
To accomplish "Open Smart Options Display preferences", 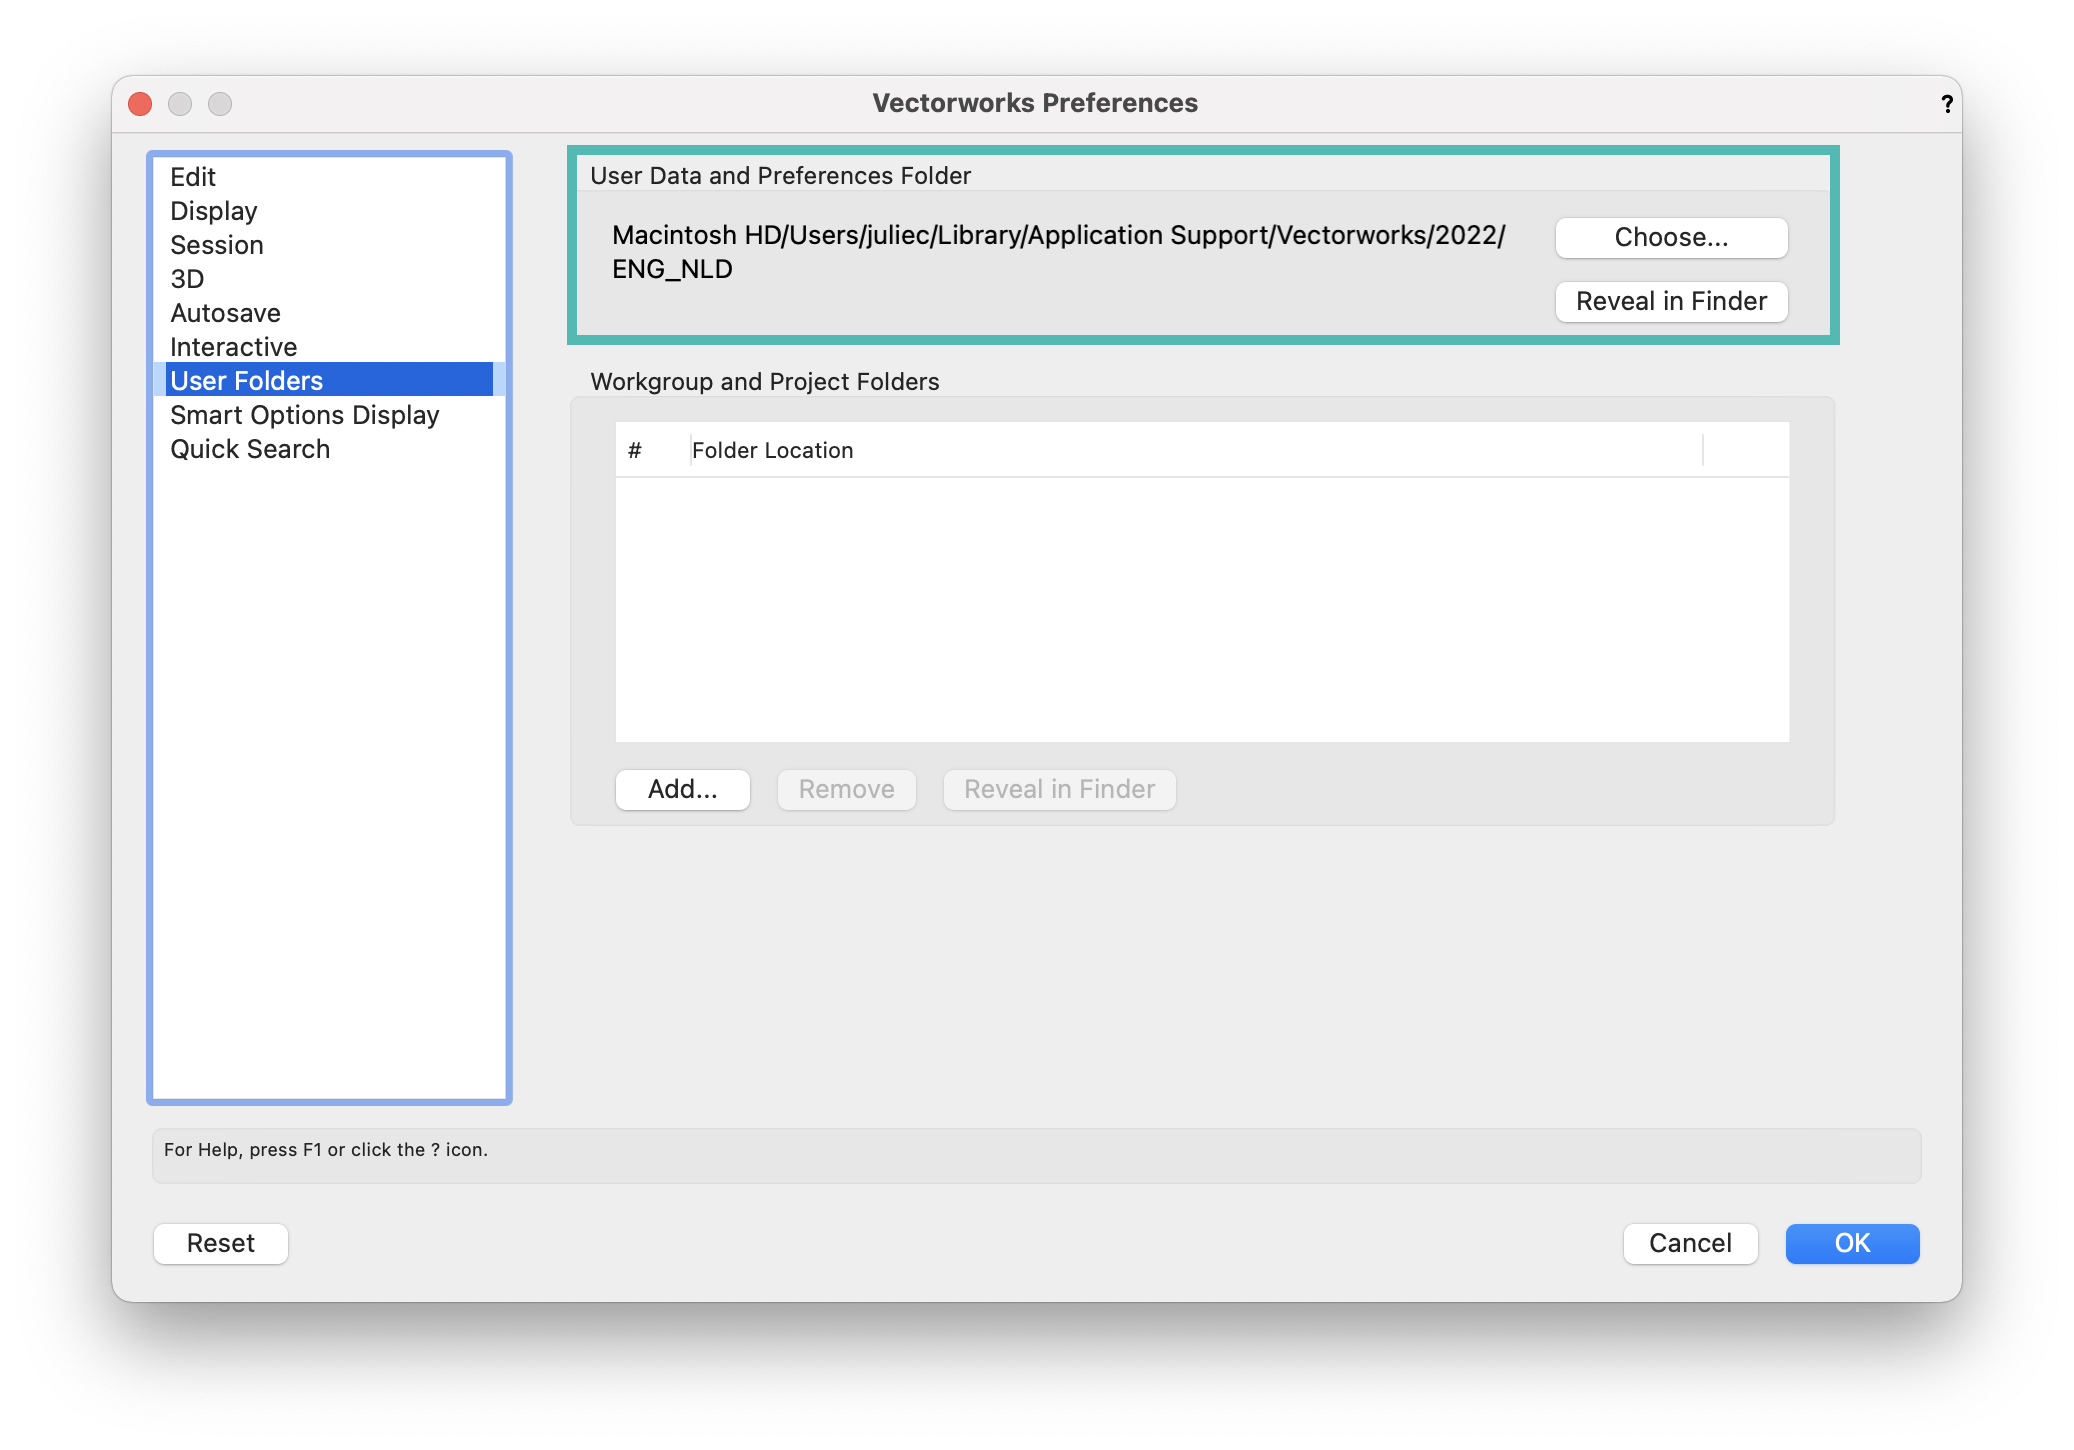I will click(x=329, y=415).
